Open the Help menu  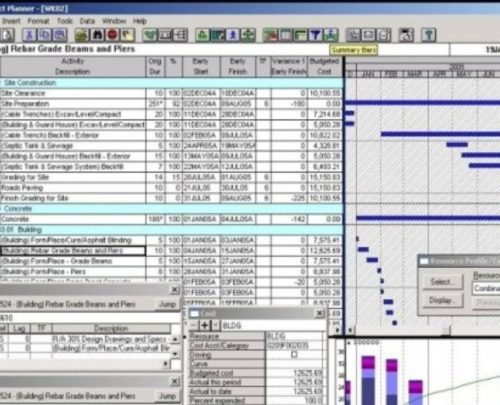[140, 21]
